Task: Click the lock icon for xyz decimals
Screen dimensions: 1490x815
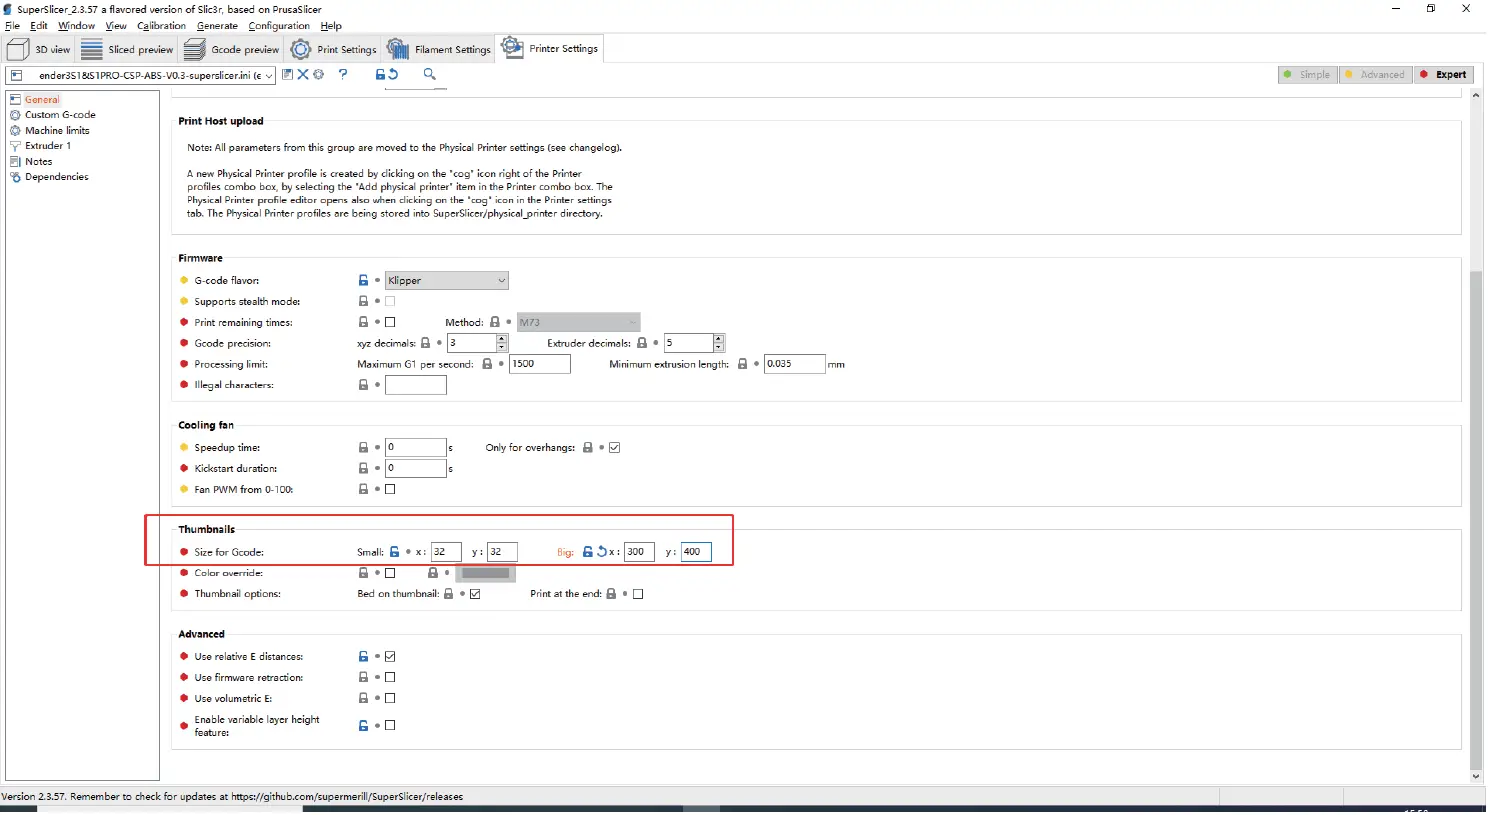Action: (425, 343)
